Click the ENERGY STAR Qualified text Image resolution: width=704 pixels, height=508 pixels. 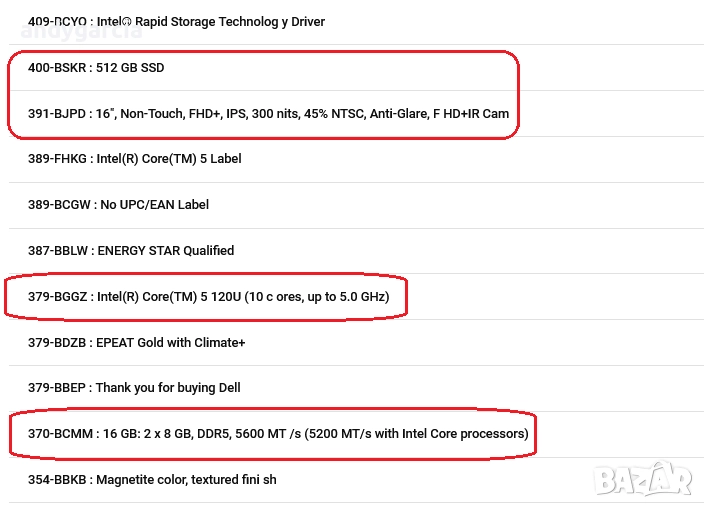165,250
